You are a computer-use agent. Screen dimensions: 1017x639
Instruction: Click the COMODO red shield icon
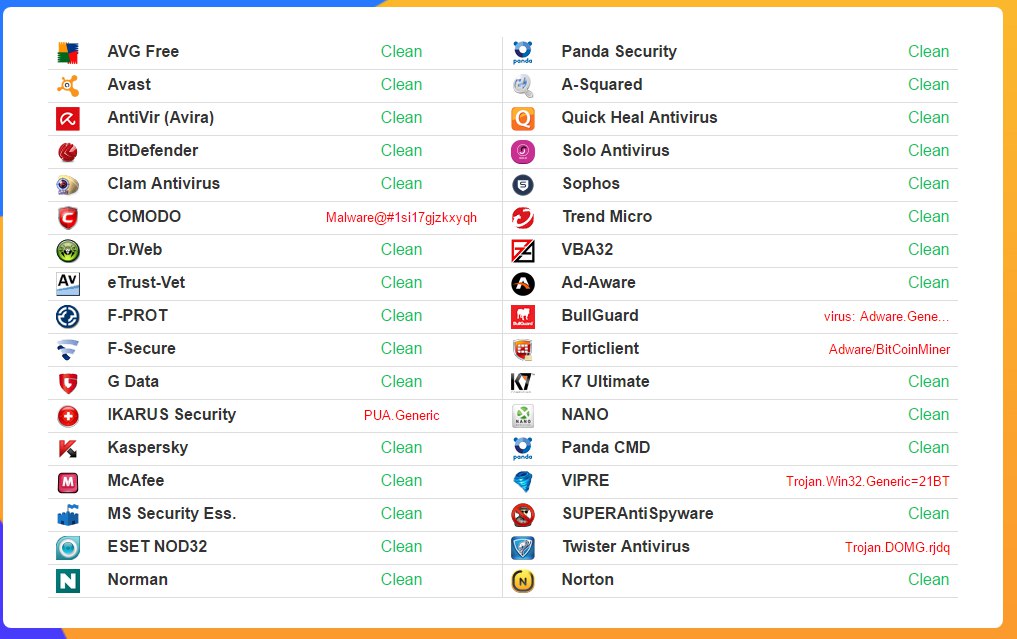[x=68, y=217]
